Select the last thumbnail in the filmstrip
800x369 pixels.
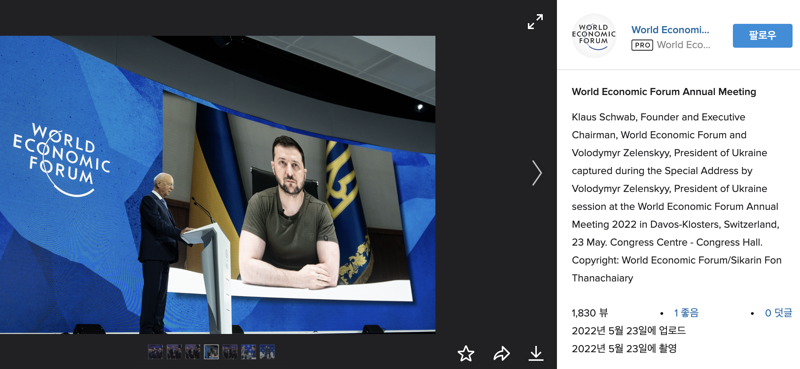(267, 352)
